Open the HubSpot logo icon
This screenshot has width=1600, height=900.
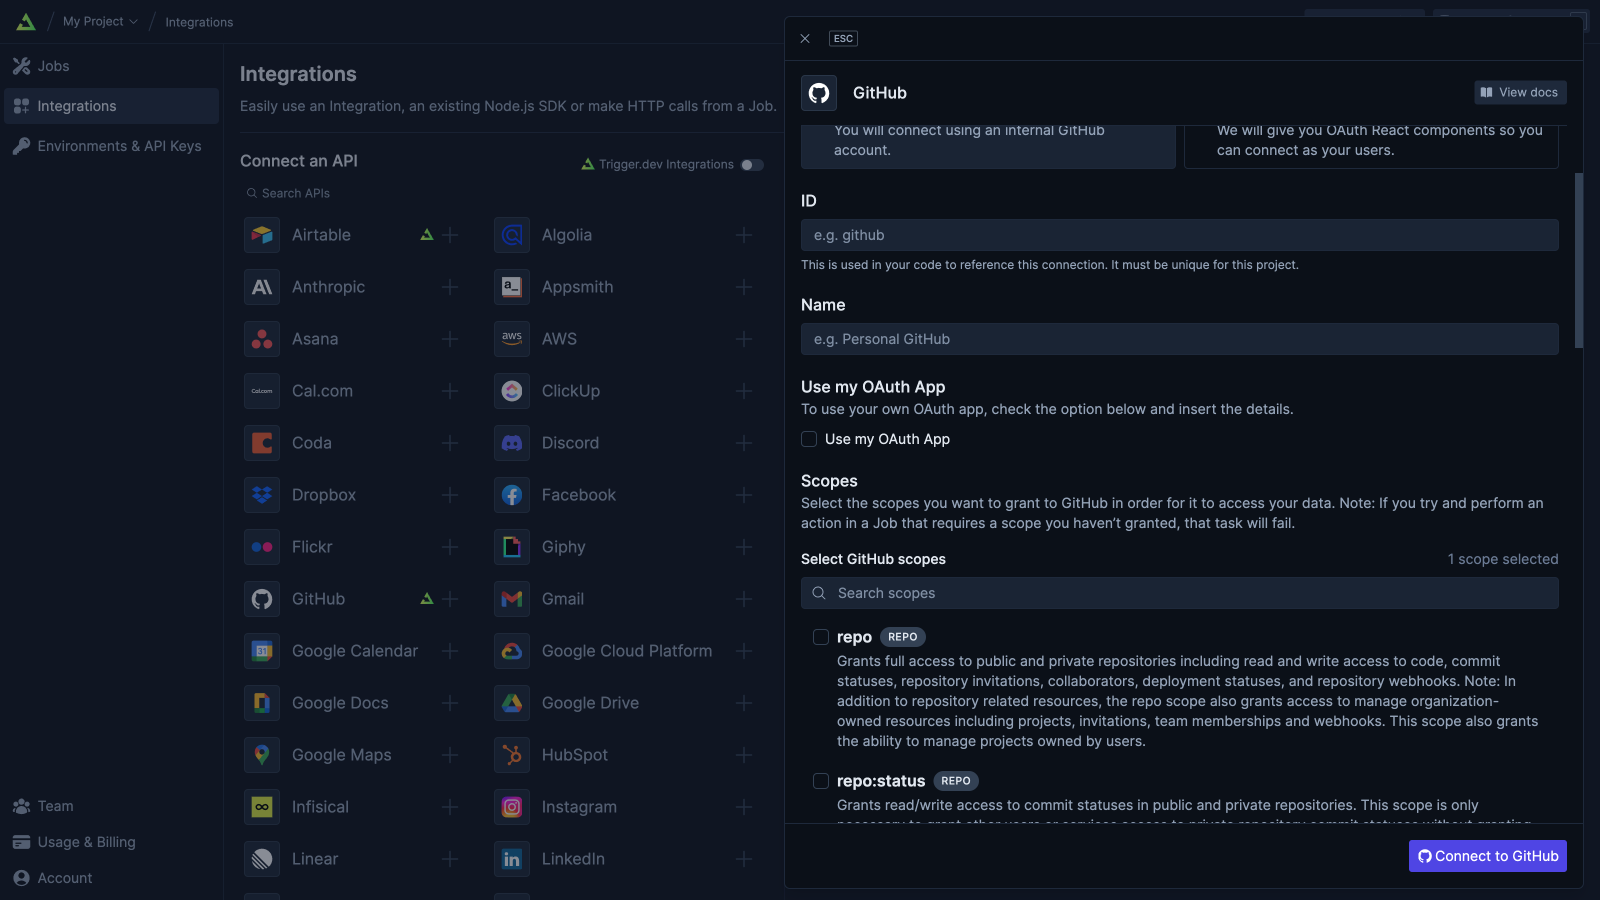pos(512,755)
